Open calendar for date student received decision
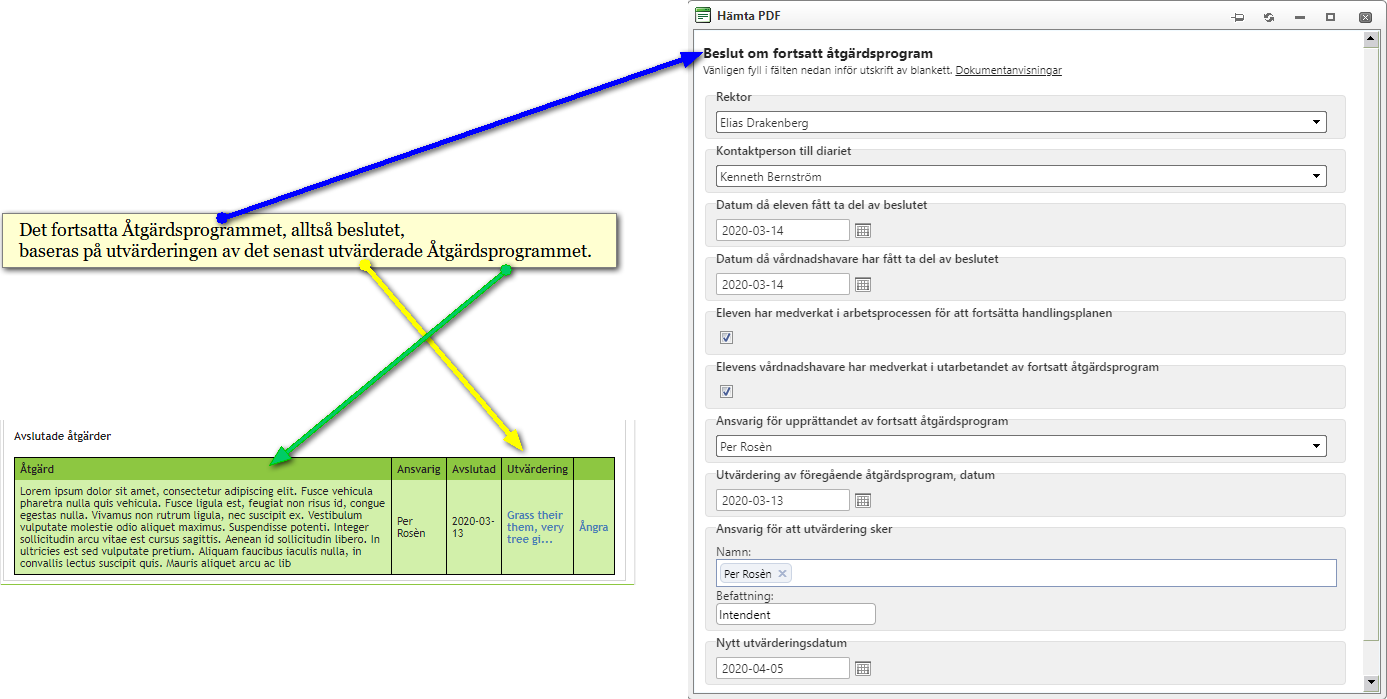Screen dimensions: 1387x699 tap(863, 231)
